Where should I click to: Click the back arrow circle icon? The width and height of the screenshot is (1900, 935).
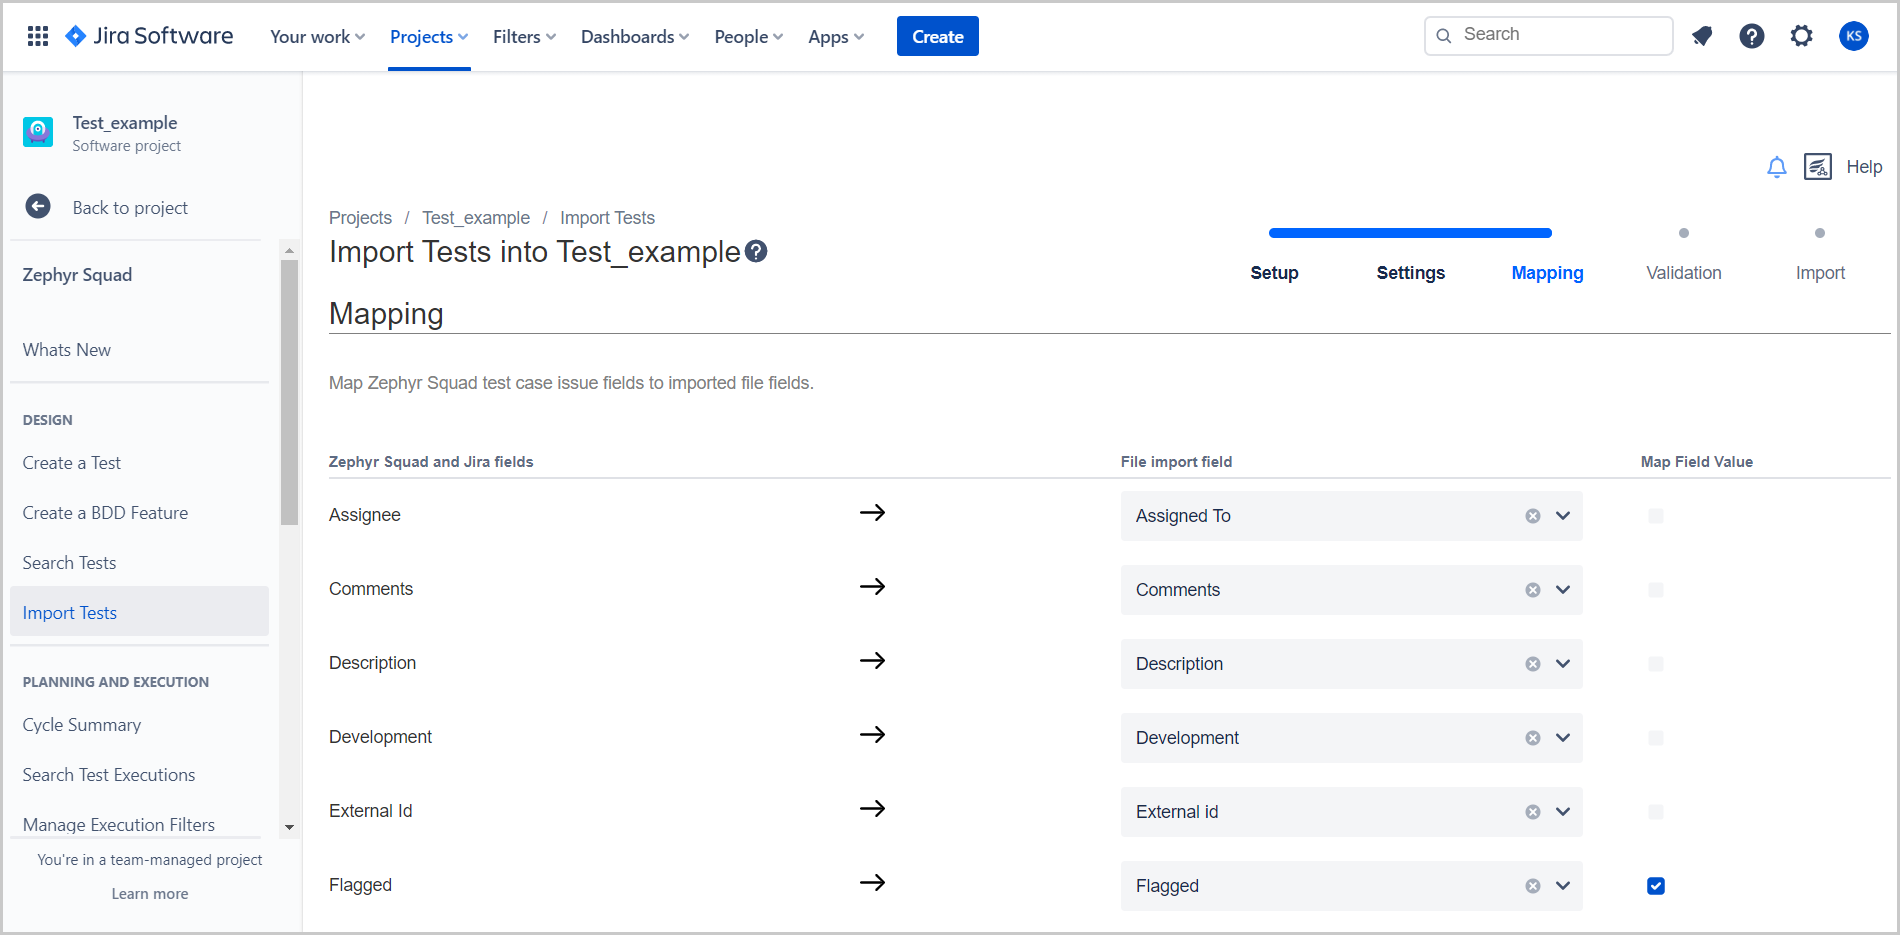click(x=38, y=207)
